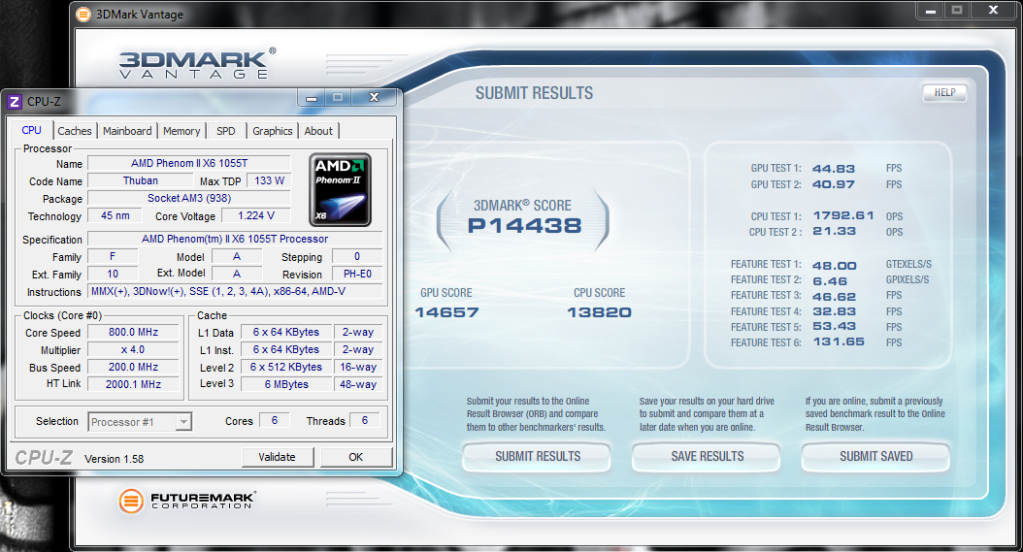Click the HT Link value 2000.1 MHz
This screenshot has height=552, width=1023.
tap(133, 384)
